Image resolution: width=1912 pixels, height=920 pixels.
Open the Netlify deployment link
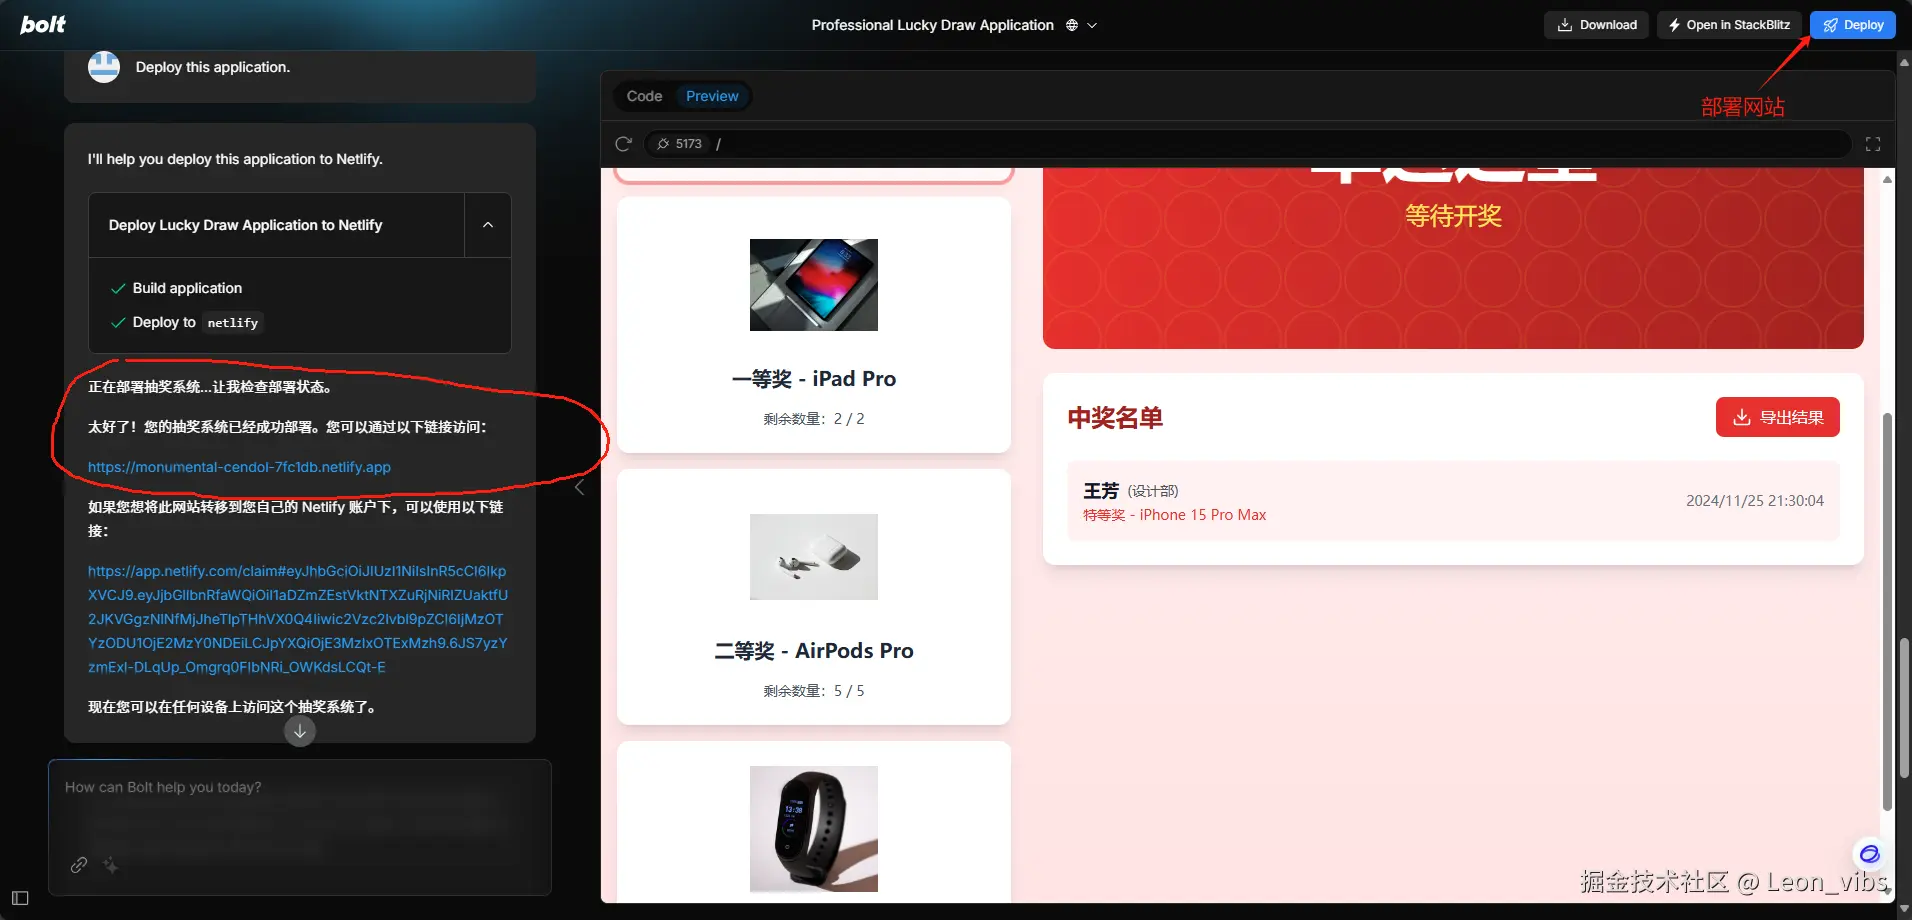[x=238, y=467]
